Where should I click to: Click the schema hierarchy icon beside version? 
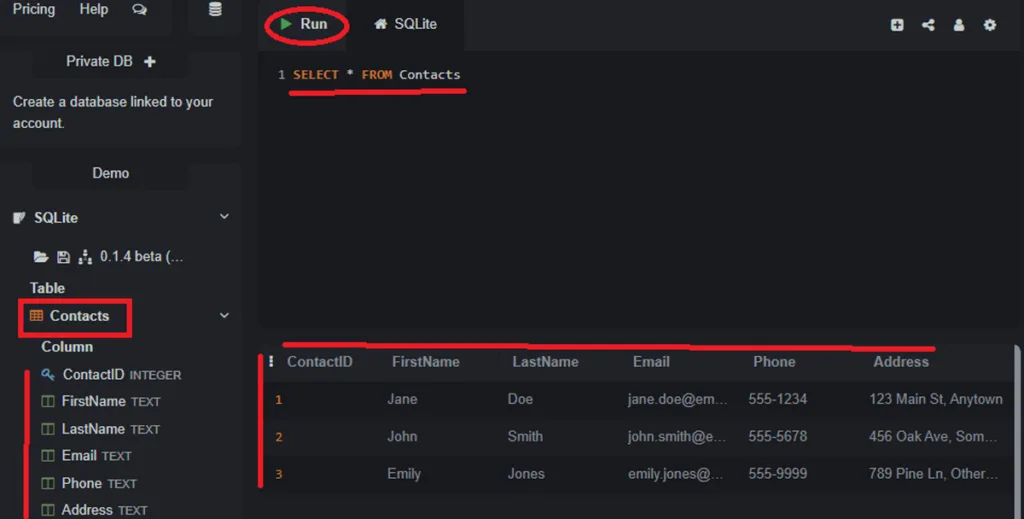(x=85, y=257)
